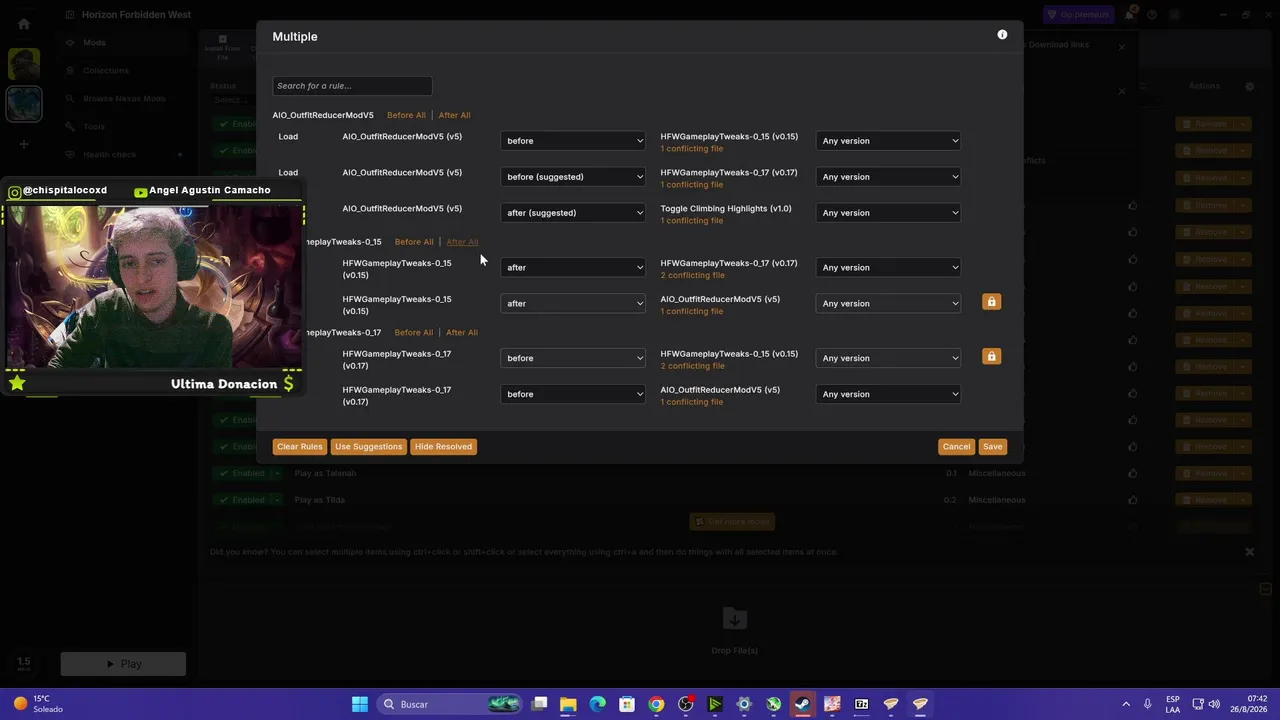Click the Use Suggestions button

coord(368,447)
